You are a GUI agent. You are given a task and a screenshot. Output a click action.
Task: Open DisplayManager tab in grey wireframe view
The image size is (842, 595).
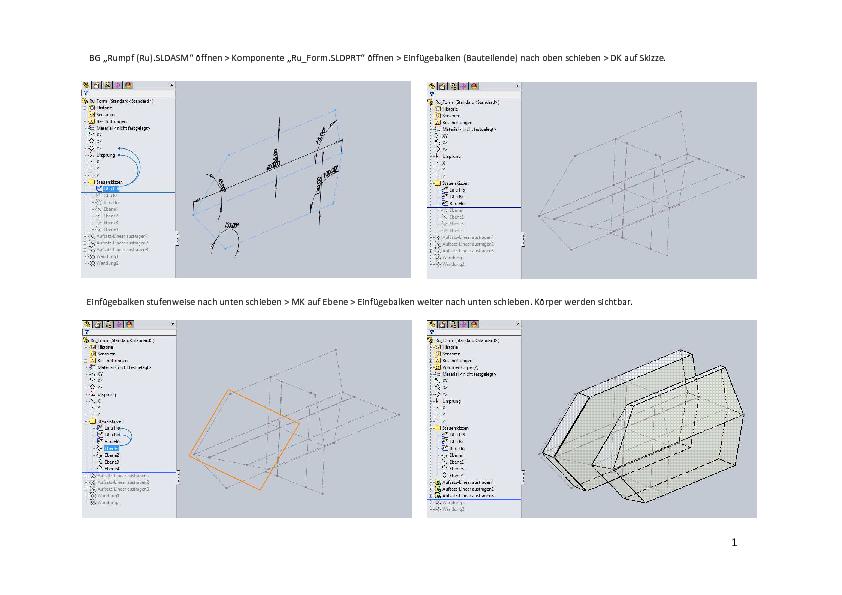click(x=475, y=86)
